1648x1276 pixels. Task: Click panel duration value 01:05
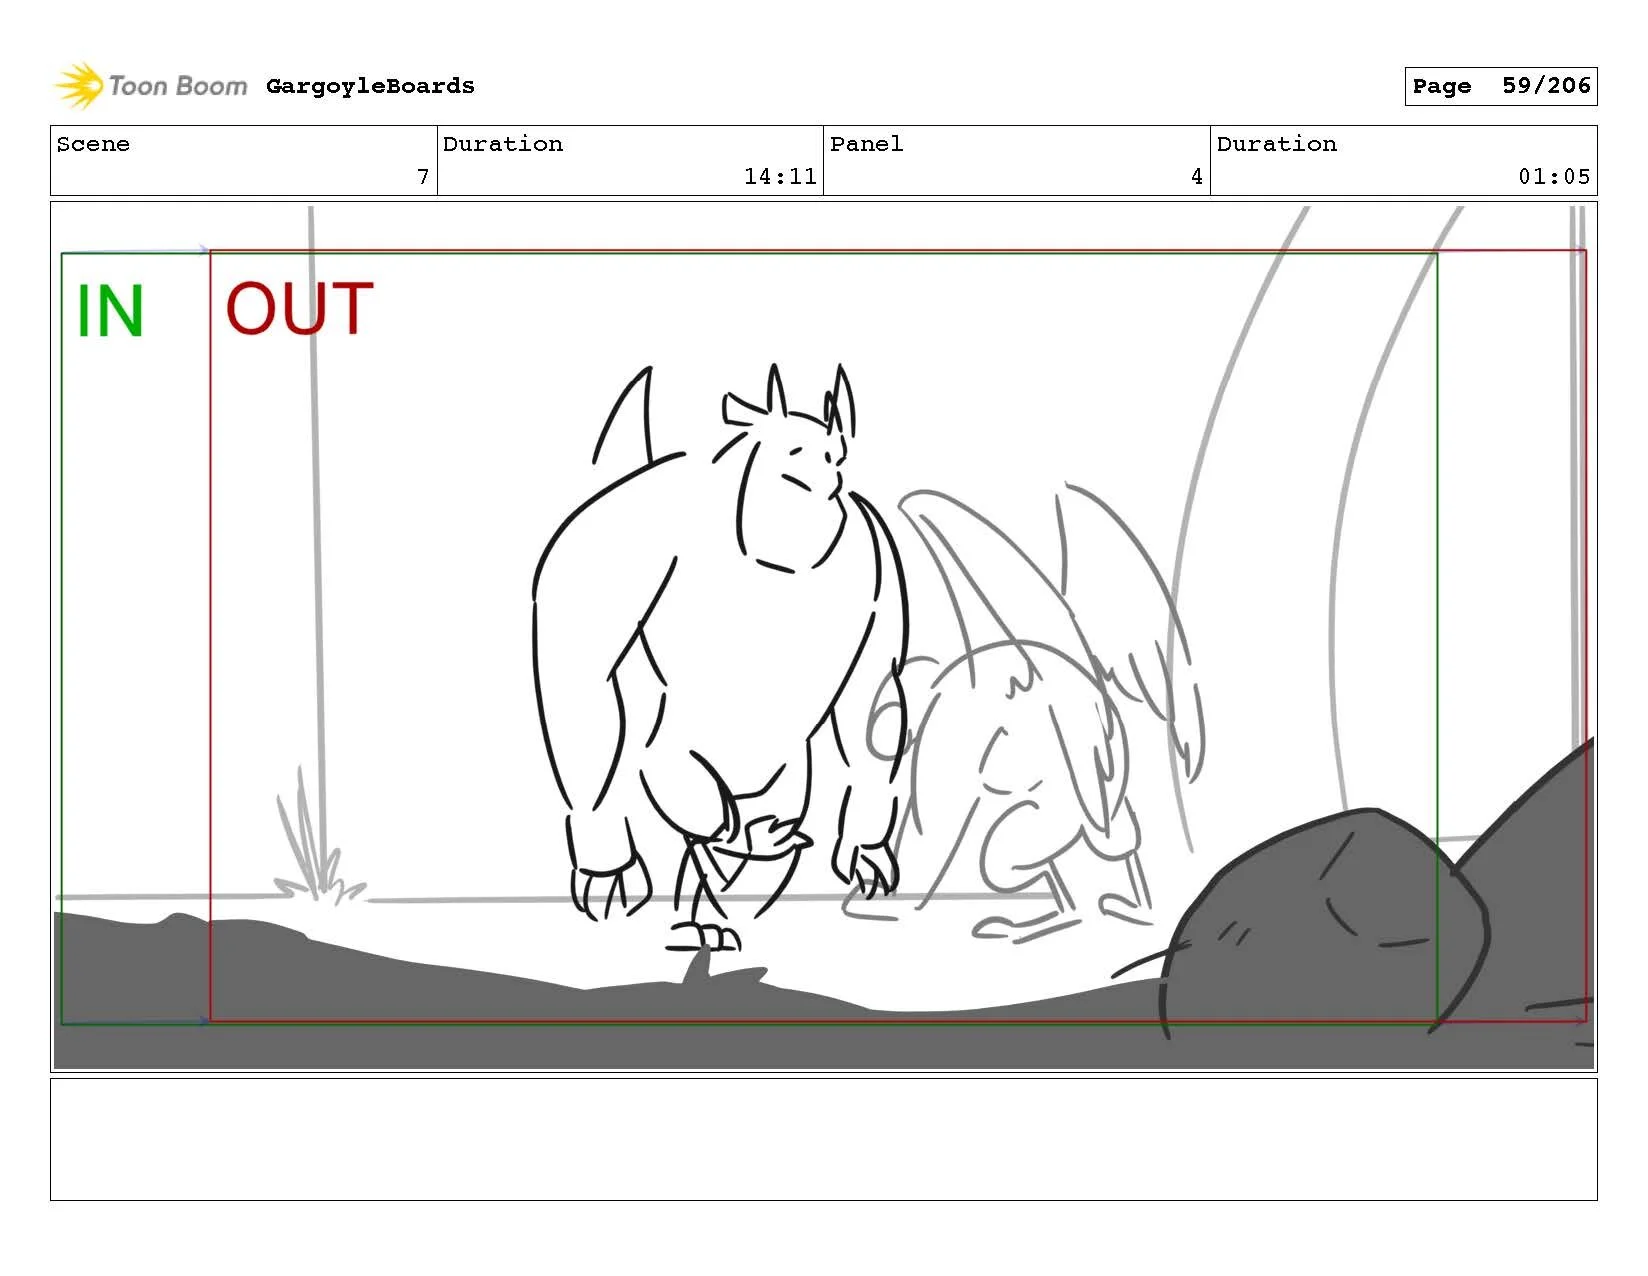pyautogui.click(x=1554, y=177)
